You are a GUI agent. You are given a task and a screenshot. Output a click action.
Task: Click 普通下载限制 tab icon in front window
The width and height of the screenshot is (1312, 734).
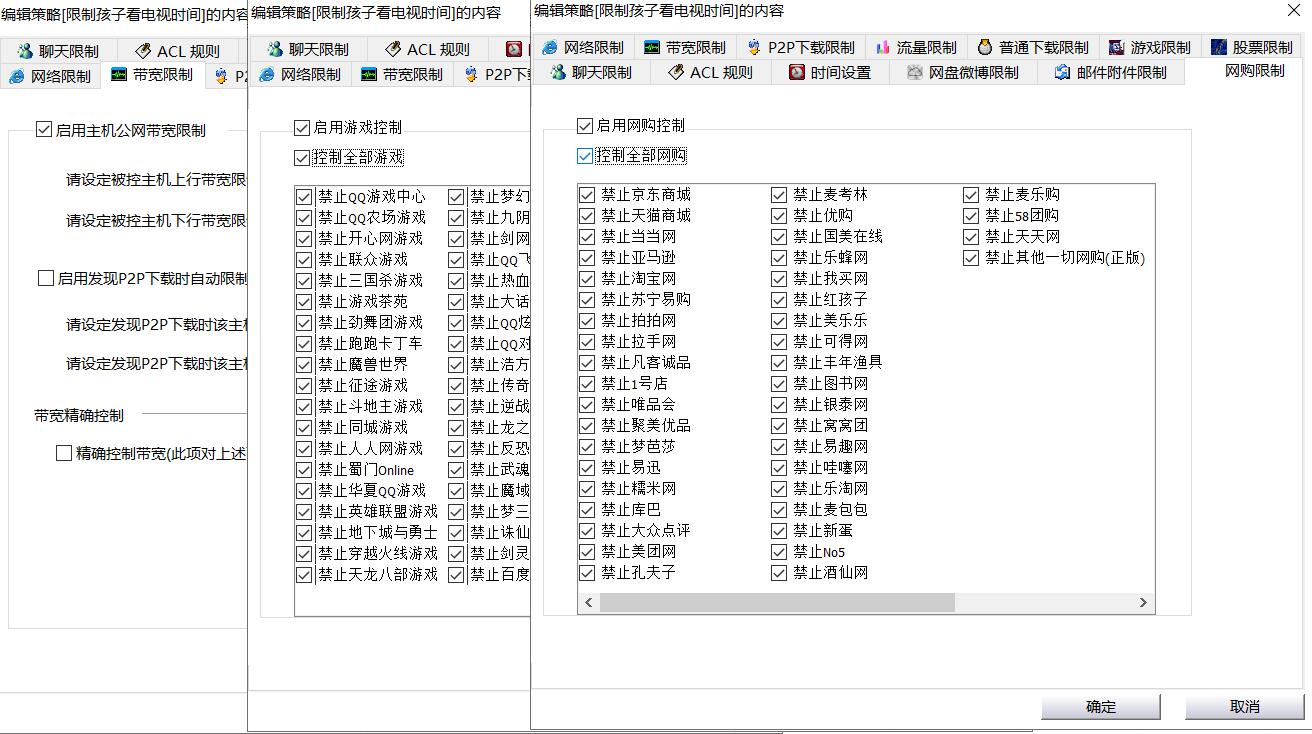pyautogui.click(x=985, y=47)
